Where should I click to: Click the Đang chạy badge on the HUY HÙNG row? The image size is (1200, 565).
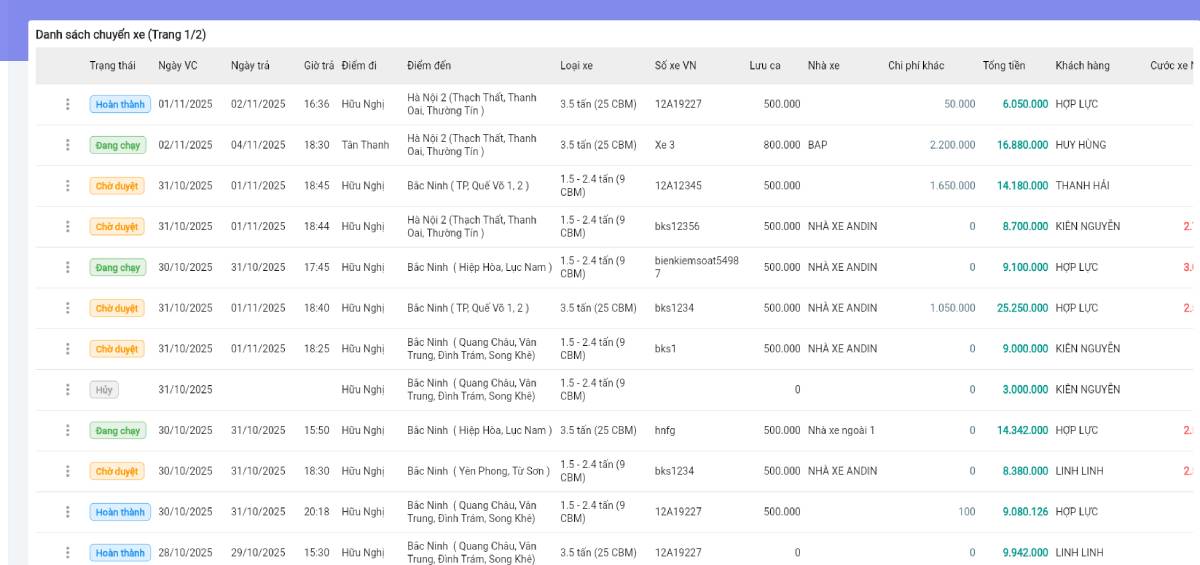pos(118,145)
